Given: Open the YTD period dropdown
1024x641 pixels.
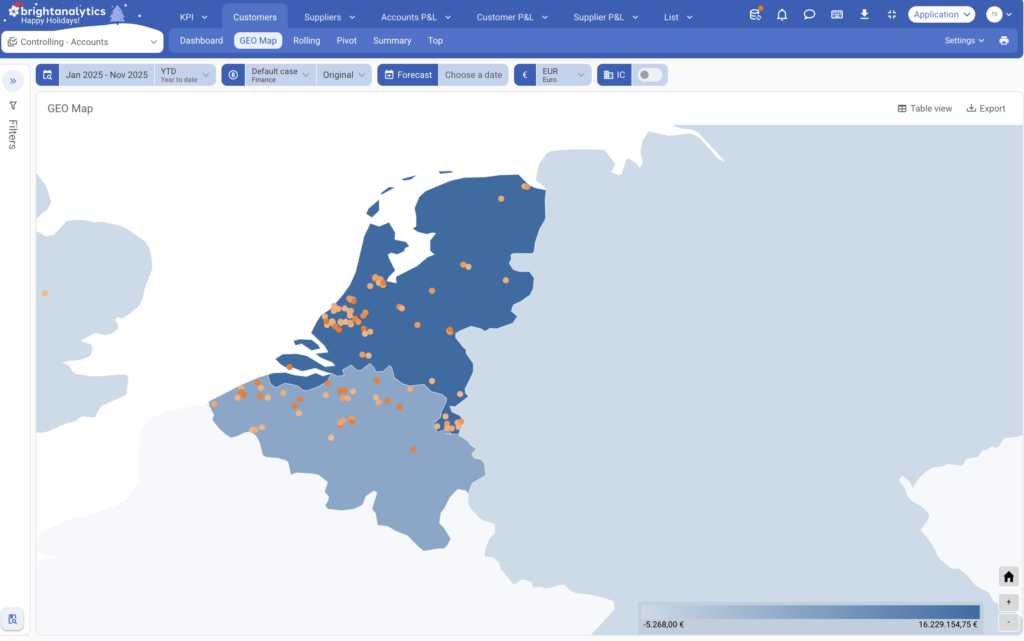Looking at the screenshot, I should pos(185,75).
